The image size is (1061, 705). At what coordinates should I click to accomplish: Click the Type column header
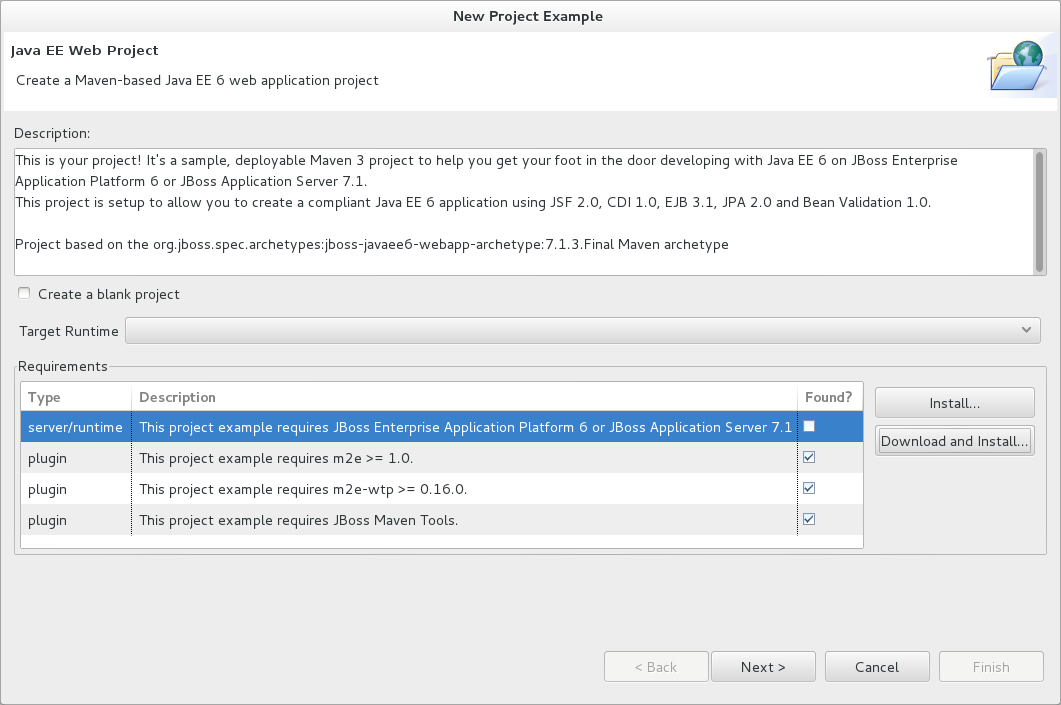point(76,397)
